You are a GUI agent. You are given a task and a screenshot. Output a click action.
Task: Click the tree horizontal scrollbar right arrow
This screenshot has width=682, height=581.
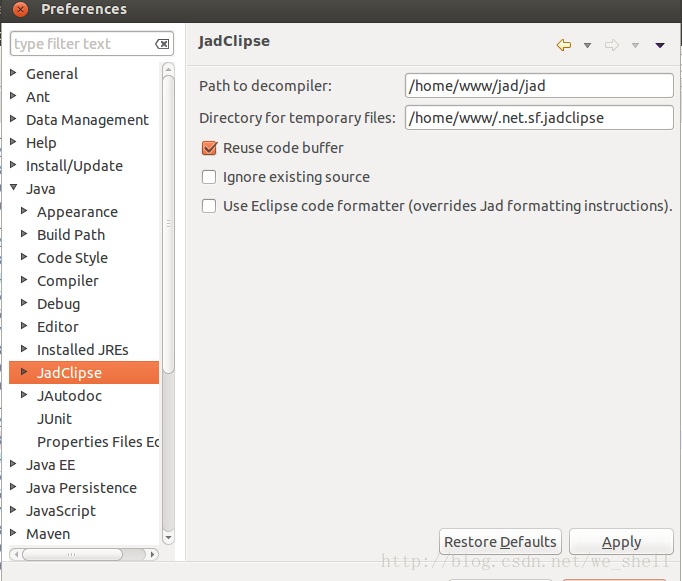152,554
